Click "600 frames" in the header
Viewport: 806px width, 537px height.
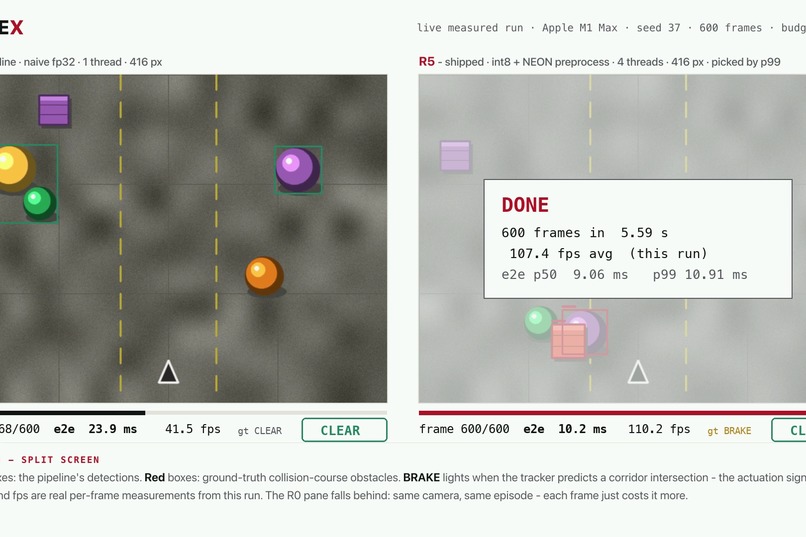coord(730,28)
